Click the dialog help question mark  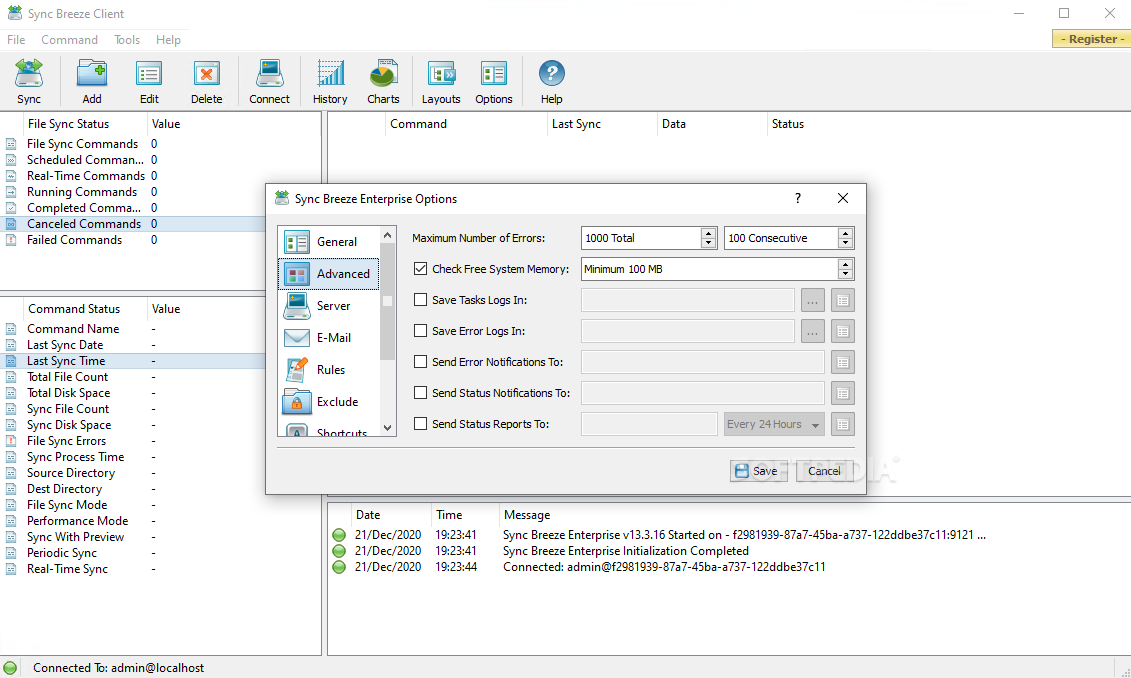click(x=798, y=198)
